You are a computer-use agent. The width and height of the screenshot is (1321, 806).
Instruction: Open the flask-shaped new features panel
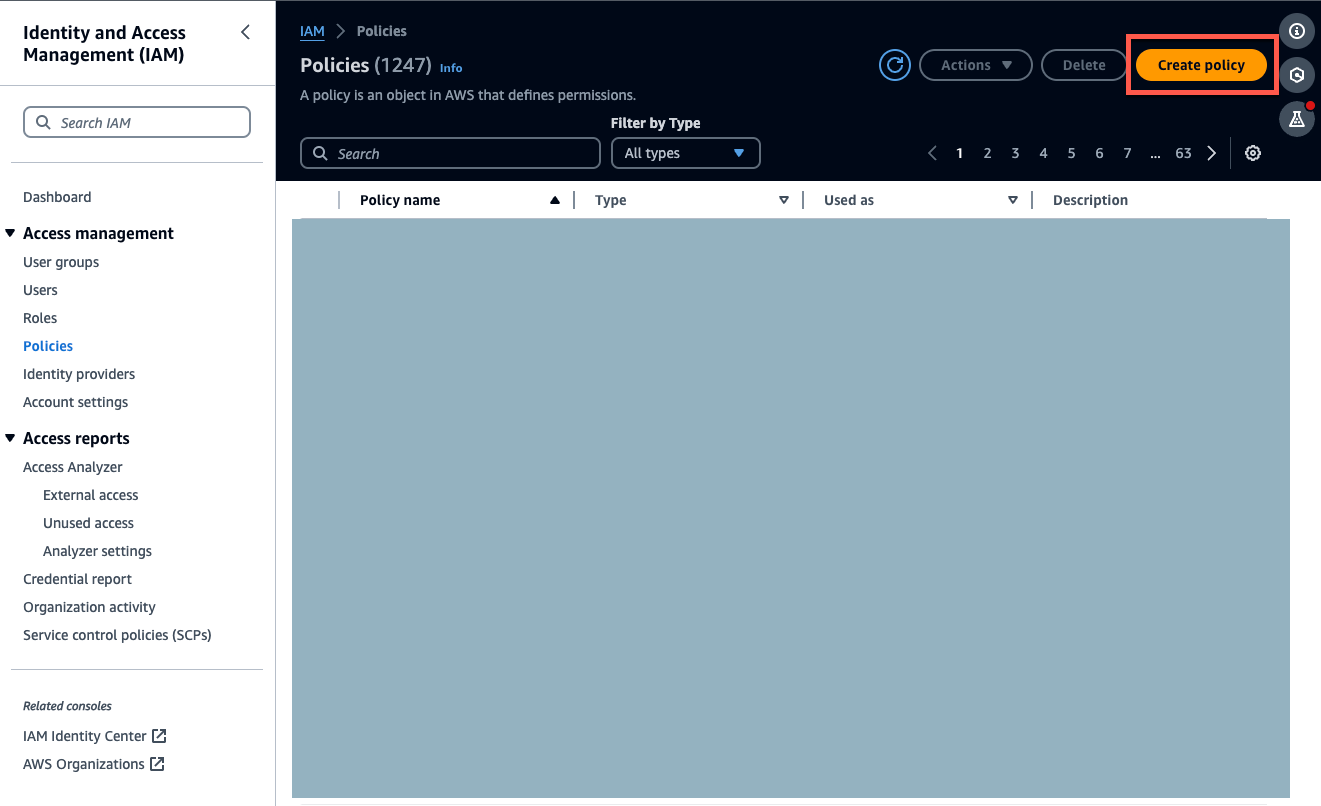(1297, 119)
